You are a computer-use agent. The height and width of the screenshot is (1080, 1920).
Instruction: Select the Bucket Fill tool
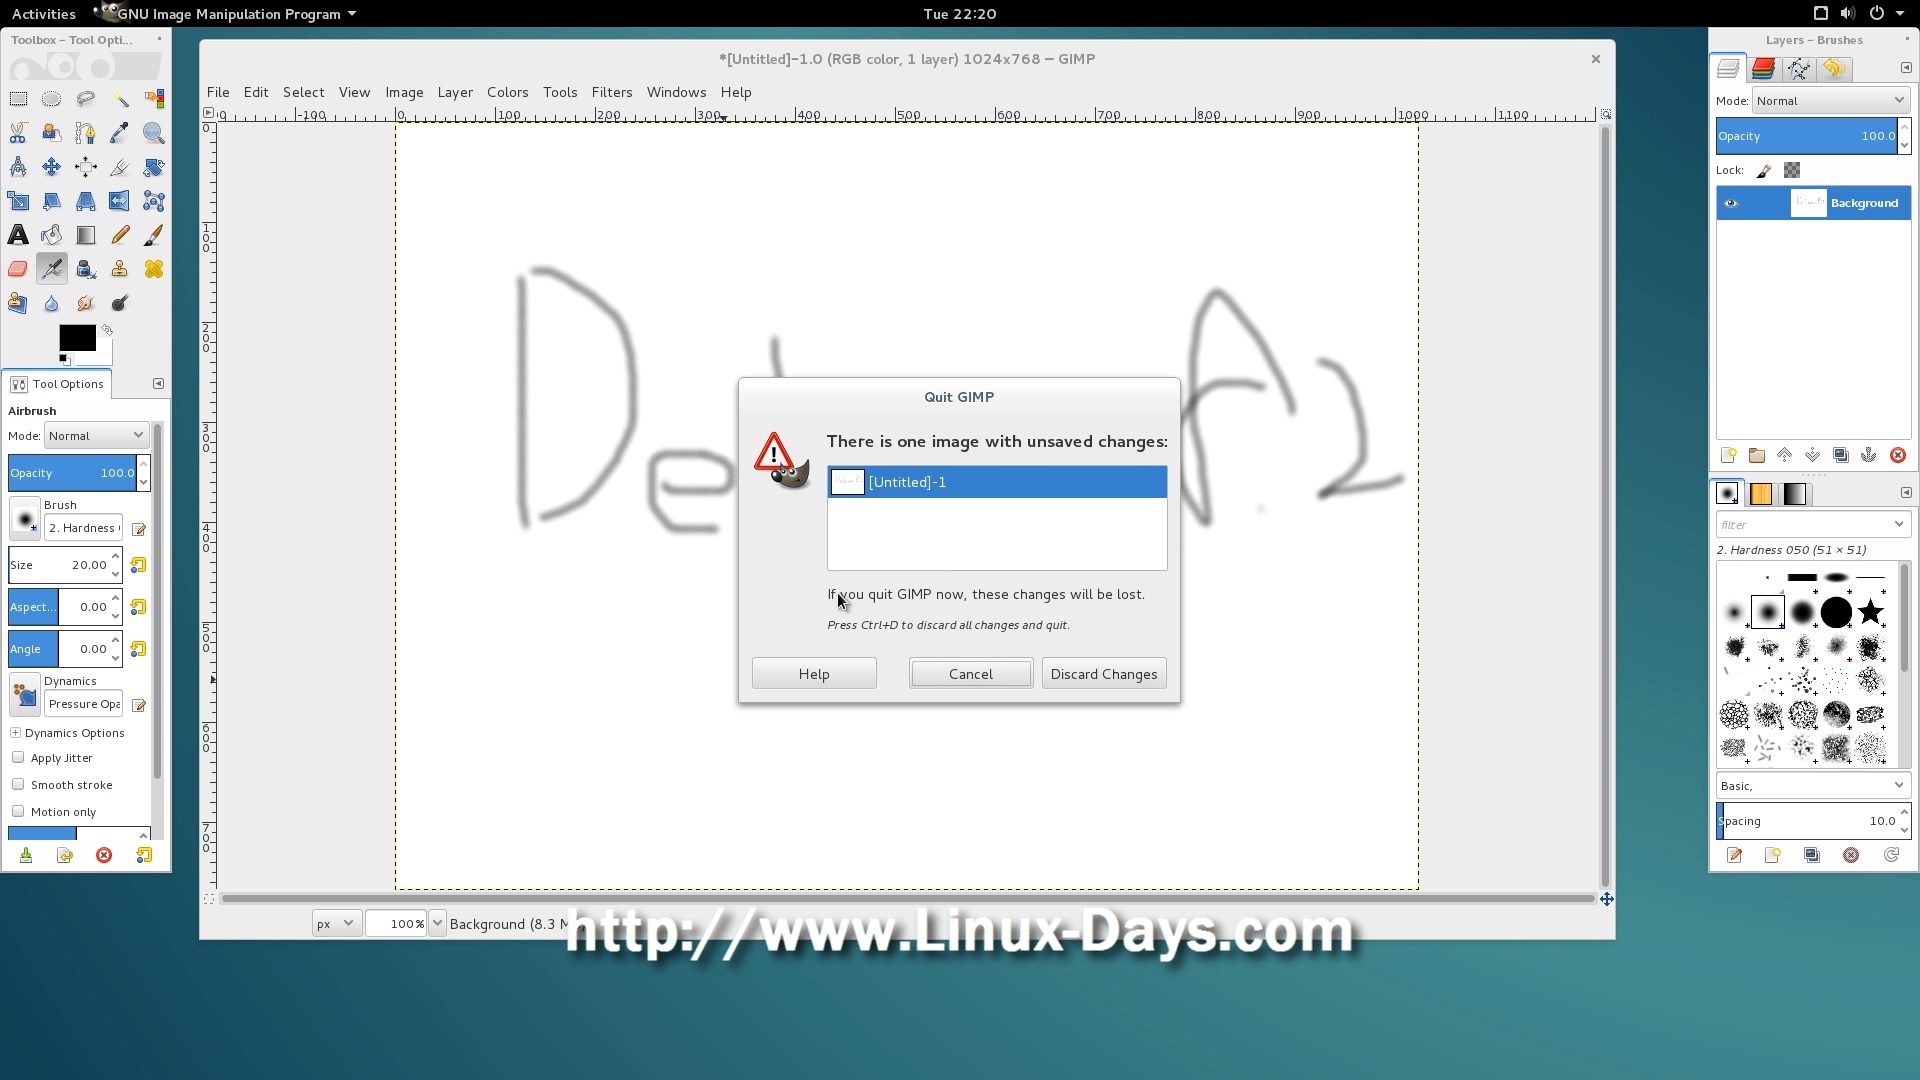[52, 235]
